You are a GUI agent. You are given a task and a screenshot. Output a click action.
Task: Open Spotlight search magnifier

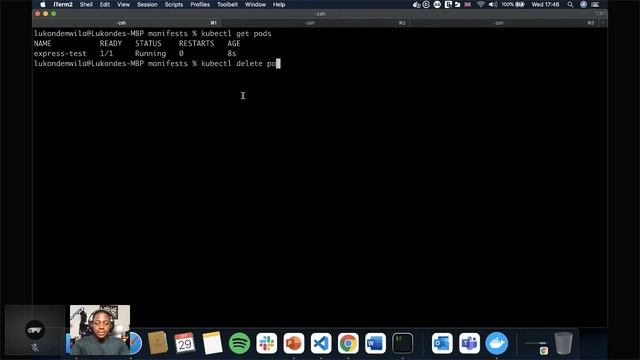click(570, 4)
